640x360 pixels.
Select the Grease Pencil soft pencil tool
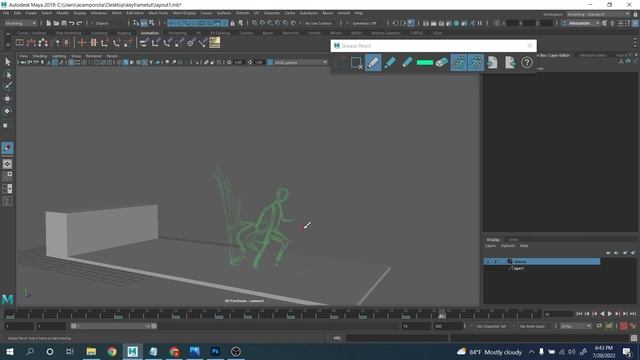(407, 62)
